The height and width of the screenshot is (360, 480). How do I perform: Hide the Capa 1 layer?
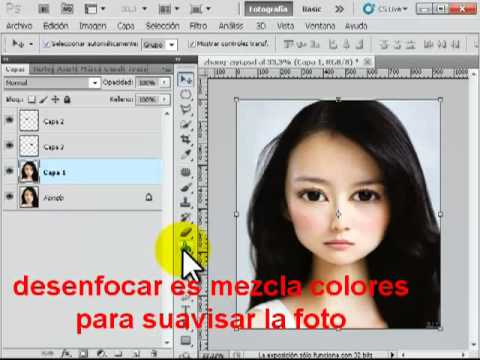click(9, 171)
